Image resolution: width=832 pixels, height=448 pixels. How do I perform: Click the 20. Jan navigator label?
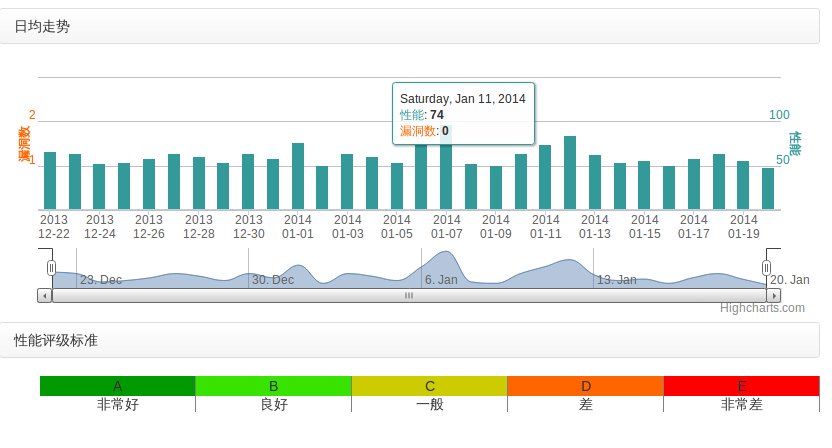pyautogui.click(x=790, y=280)
